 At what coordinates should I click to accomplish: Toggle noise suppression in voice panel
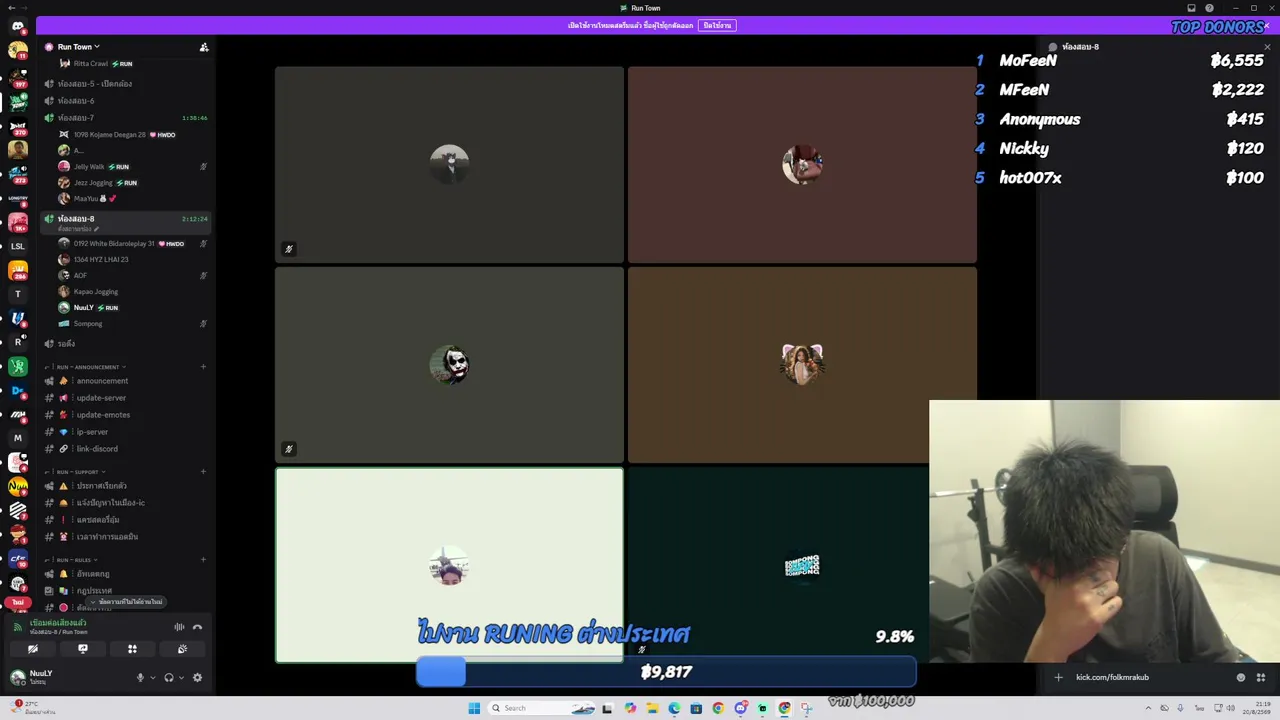pos(179,627)
